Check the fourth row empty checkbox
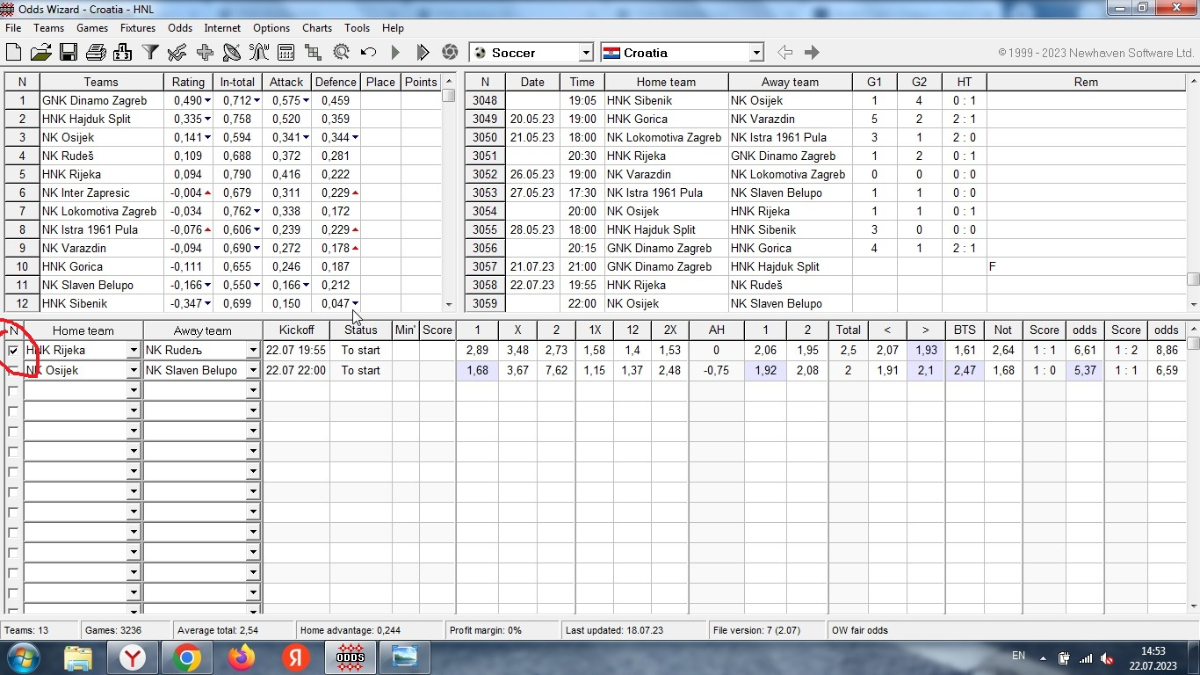 pos(13,411)
